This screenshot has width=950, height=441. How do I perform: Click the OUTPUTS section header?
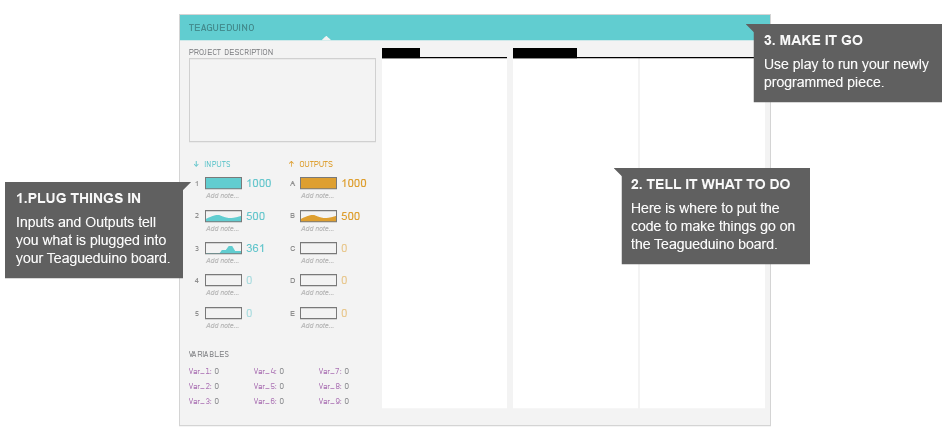[316, 164]
